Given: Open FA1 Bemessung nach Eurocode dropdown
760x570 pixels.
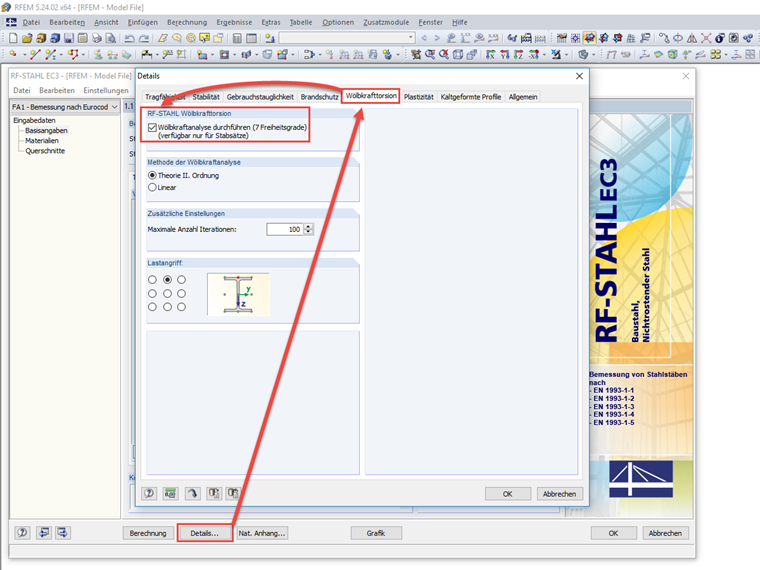Looking at the screenshot, I should click(65, 107).
